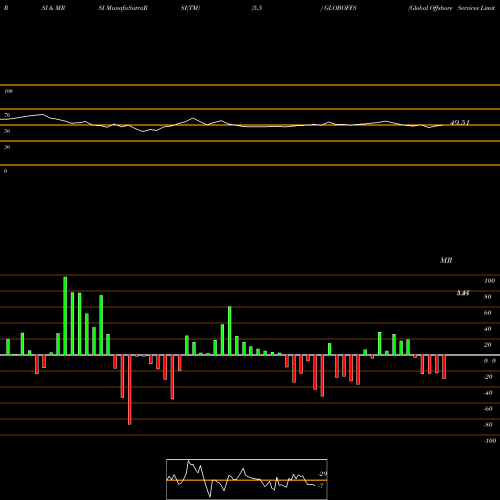Click the 100 label on the MR axis
The width and height of the screenshot is (500, 500).
coord(489,281)
